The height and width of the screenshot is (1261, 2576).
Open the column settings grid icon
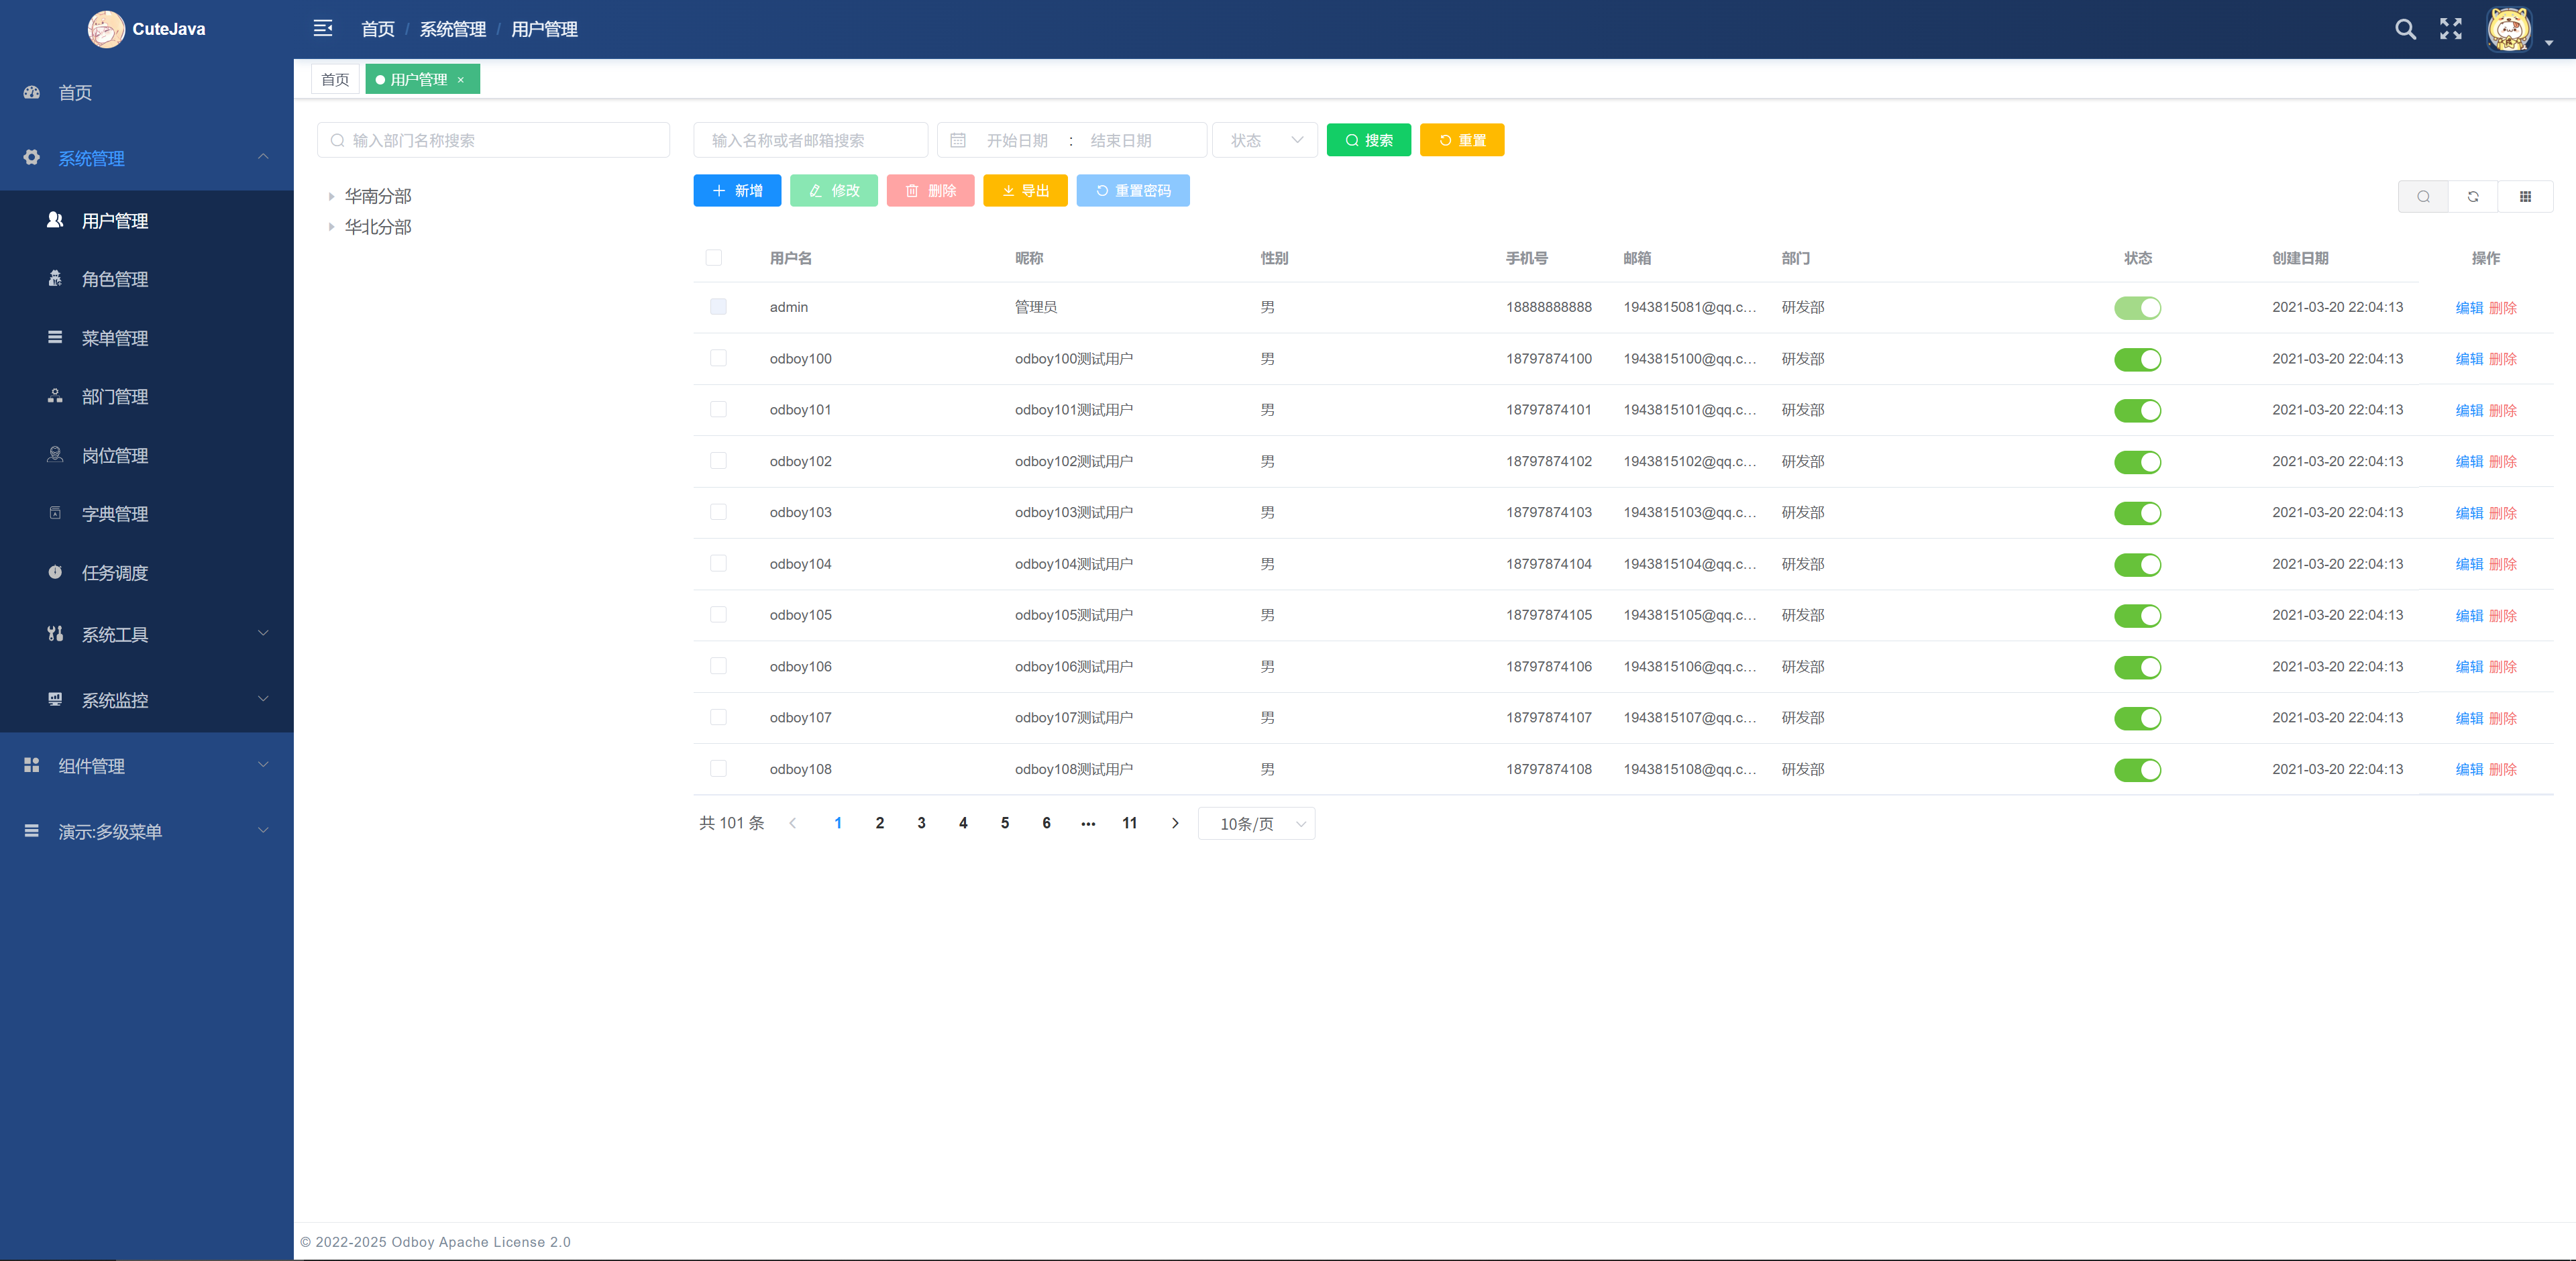(x=2525, y=197)
